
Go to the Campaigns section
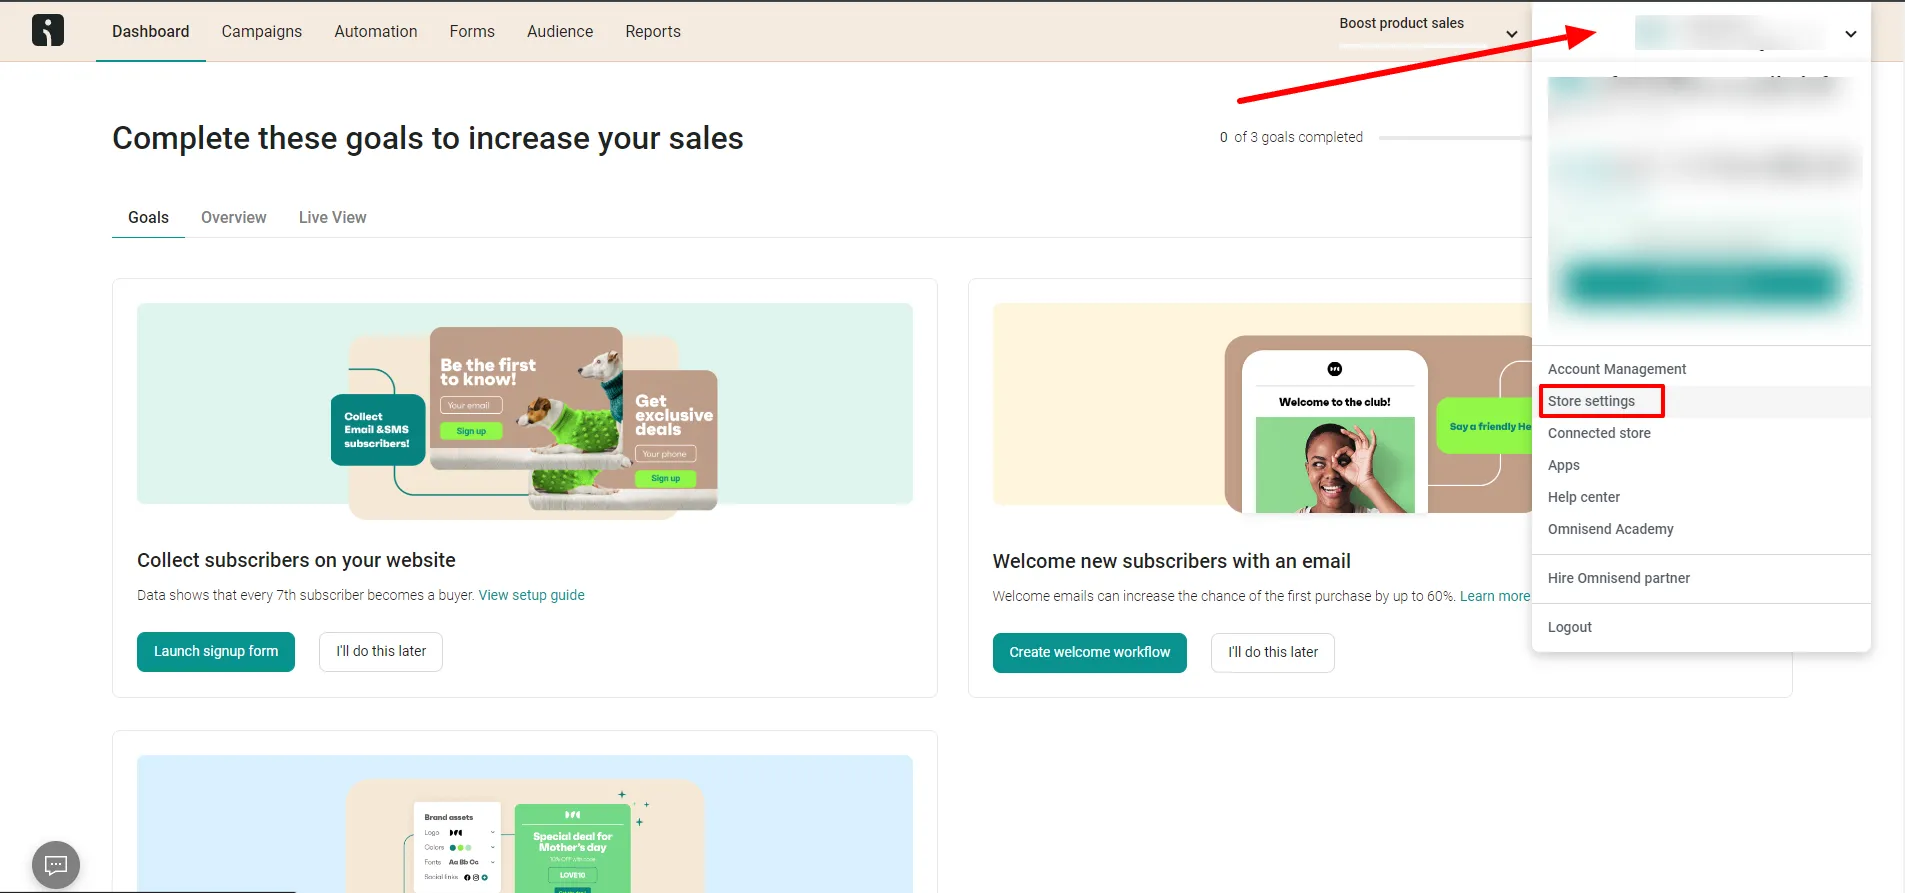[x=262, y=32]
